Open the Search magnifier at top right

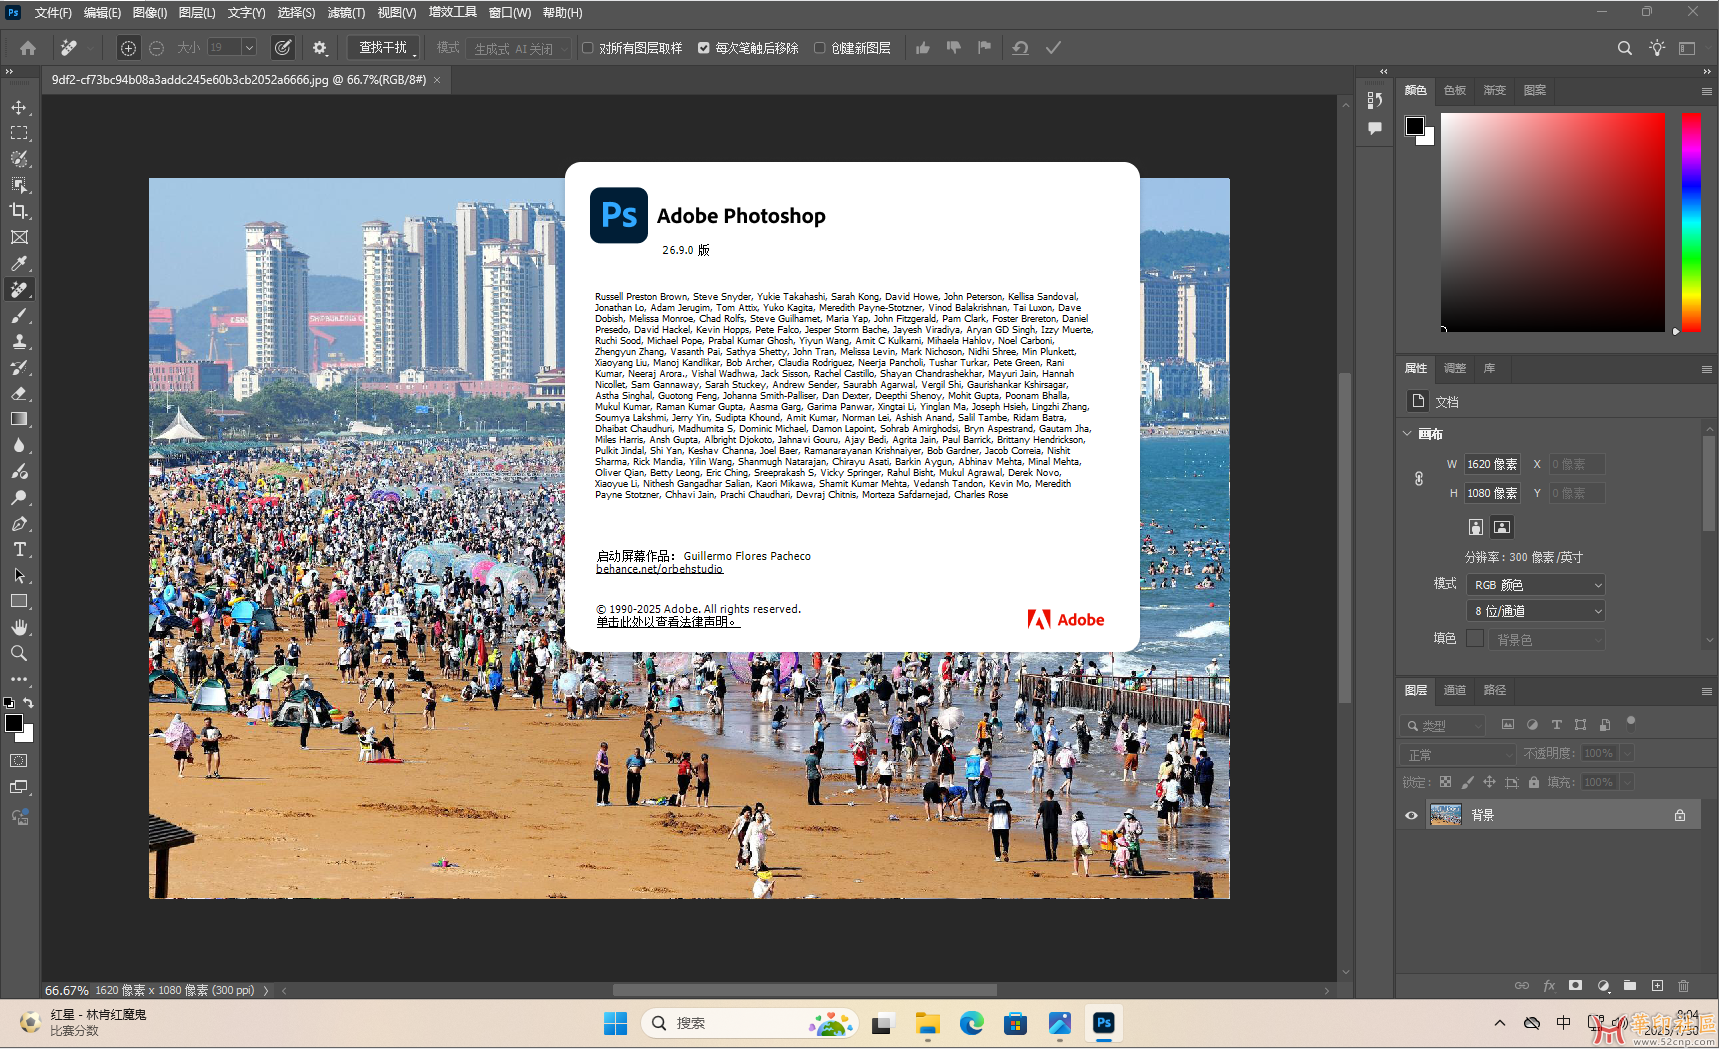[1625, 48]
